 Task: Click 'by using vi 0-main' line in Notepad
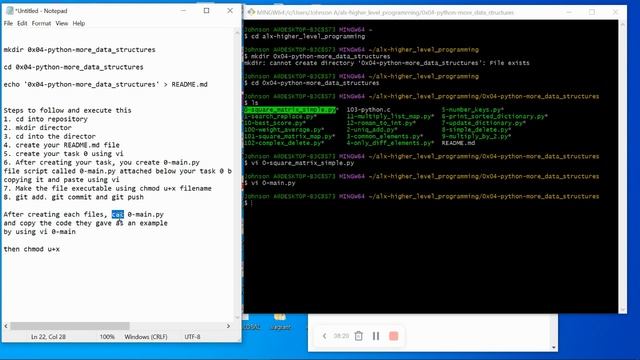(x=40, y=232)
